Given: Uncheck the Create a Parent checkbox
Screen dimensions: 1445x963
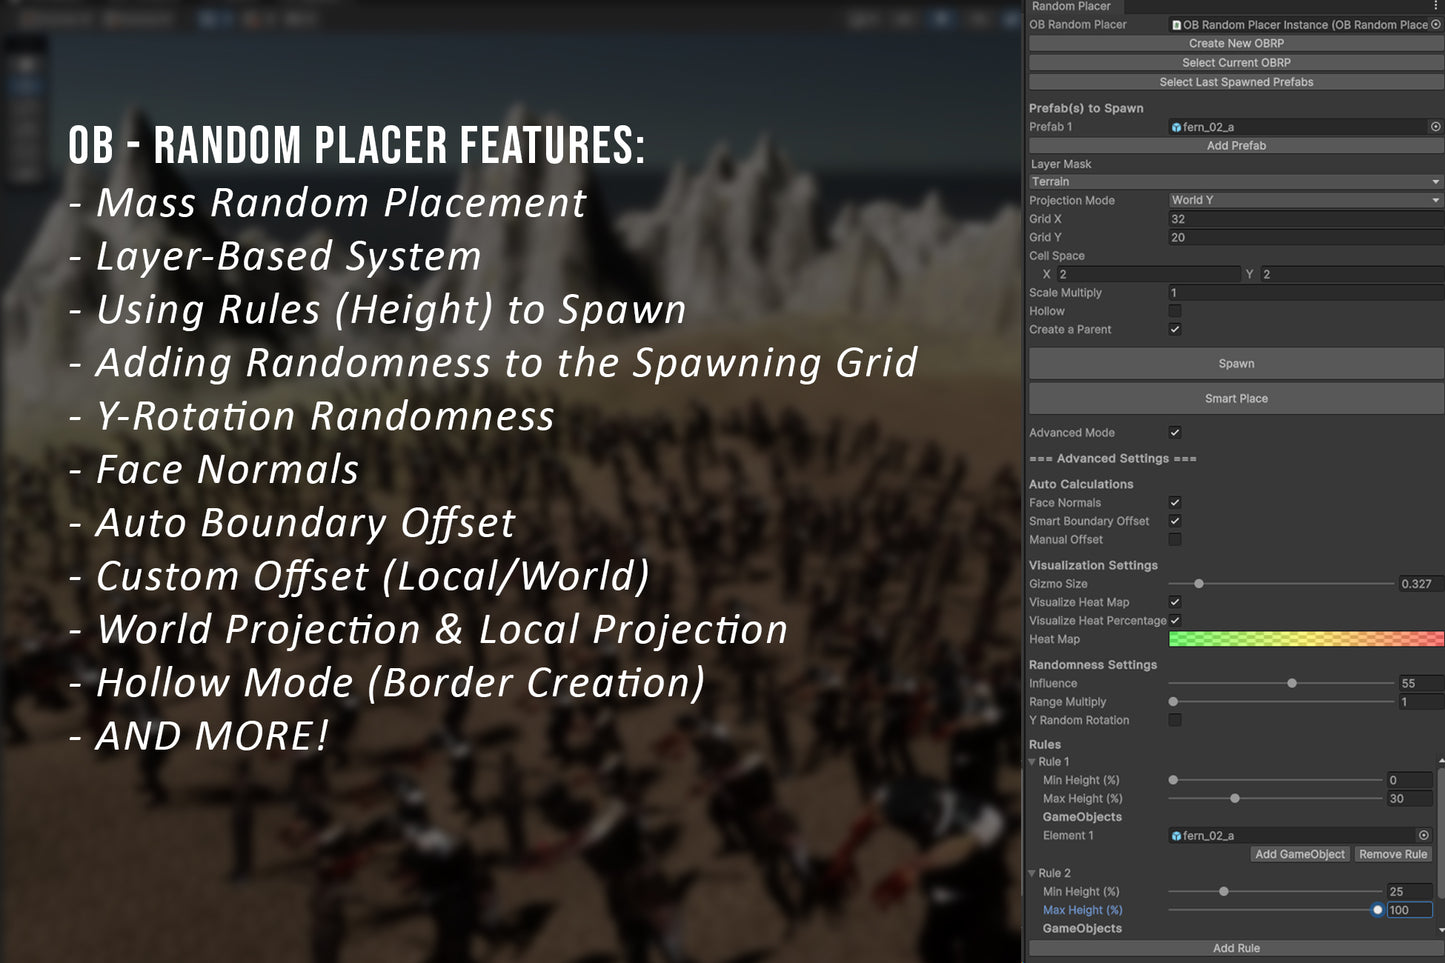Looking at the screenshot, I should (x=1175, y=329).
